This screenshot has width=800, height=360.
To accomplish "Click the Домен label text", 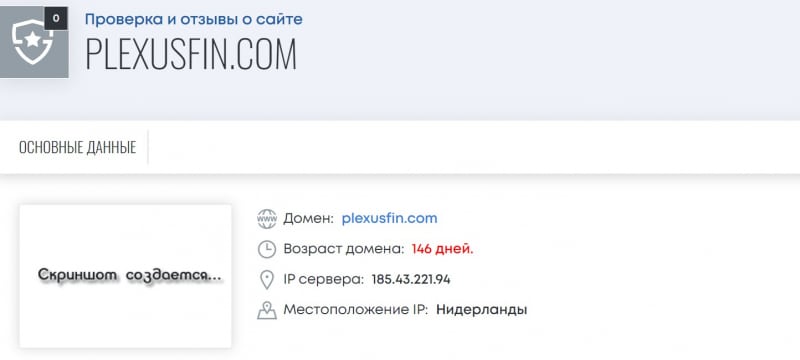I will [x=308, y=219].
